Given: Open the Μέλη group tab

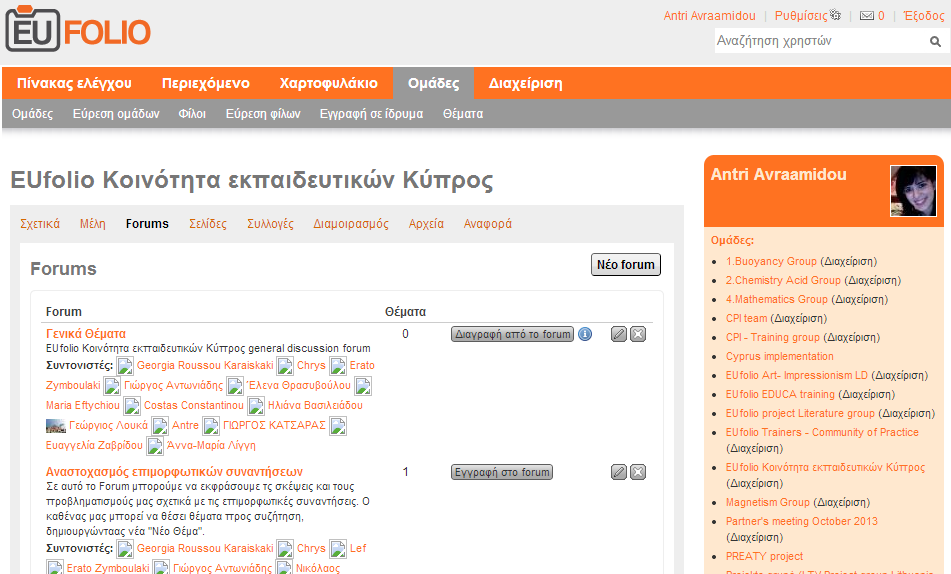Looking at the screenshot, I should tap(93, 224).
